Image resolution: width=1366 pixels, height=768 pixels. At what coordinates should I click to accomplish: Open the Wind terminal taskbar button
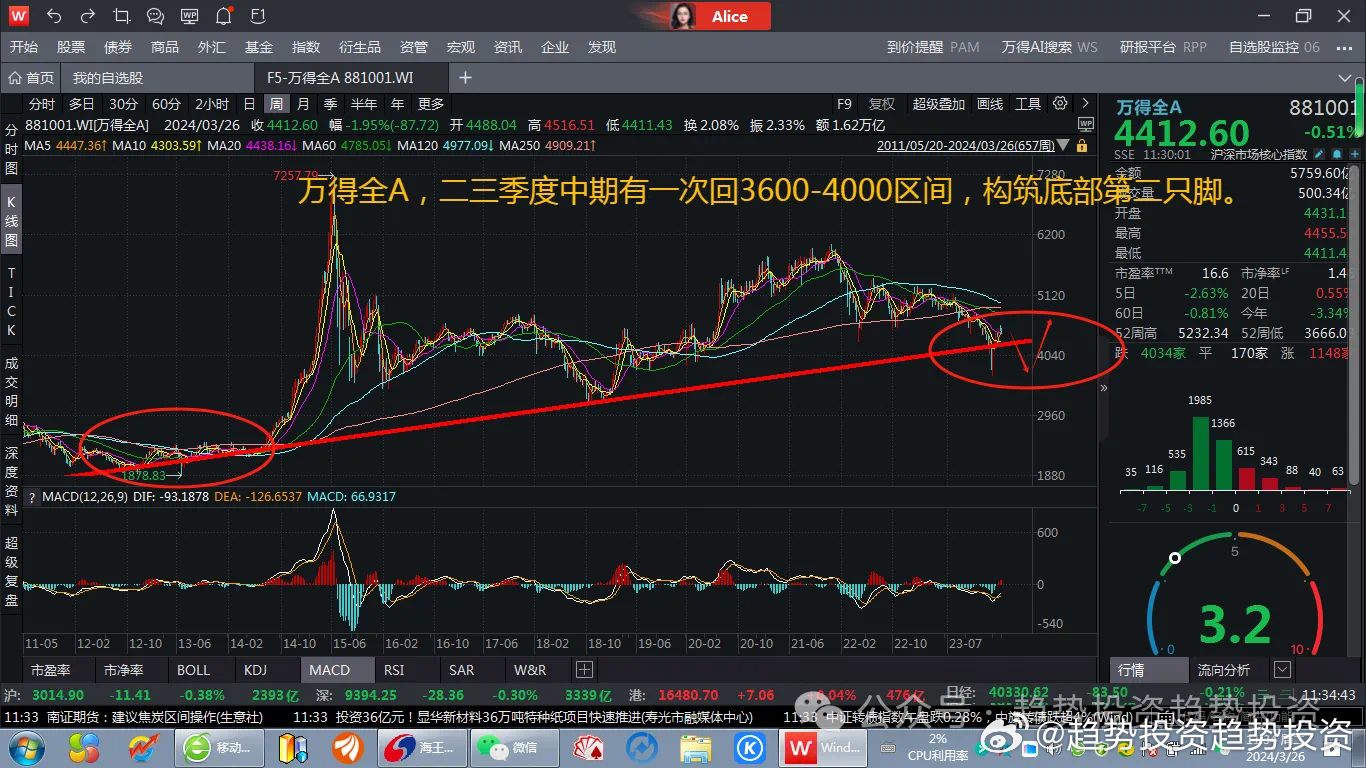pyautogui.click(x=822, y=747)
